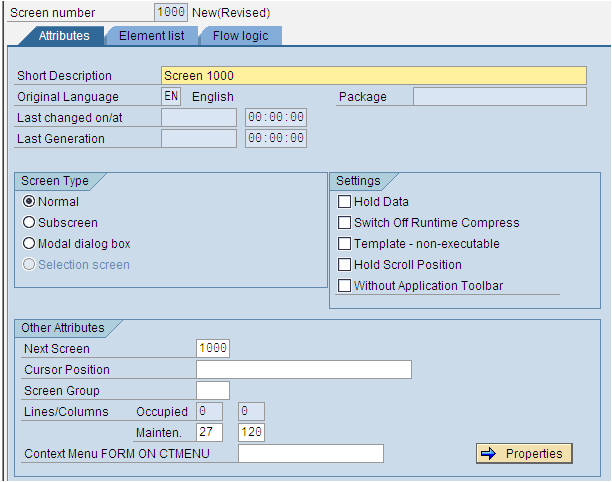612x482 pixels.
Task: Click the Last Generation date field
Action: click(199, 139)
